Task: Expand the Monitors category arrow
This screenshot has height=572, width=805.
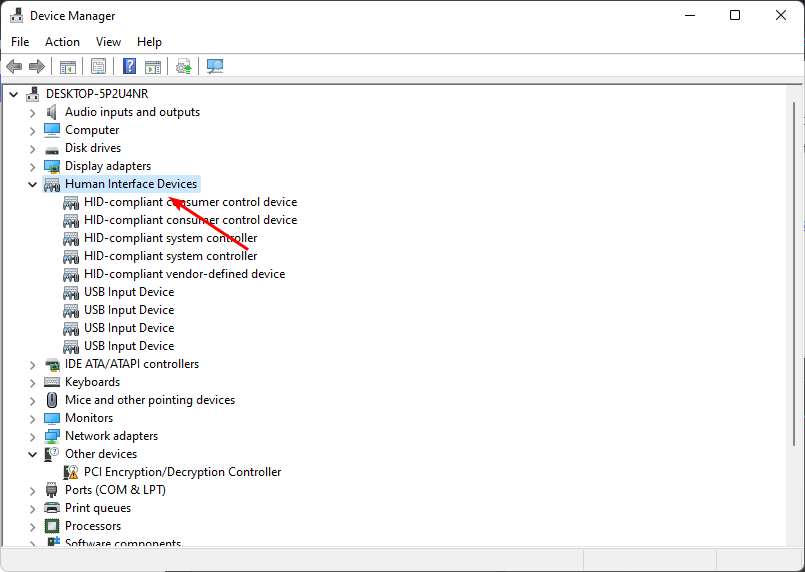Action: click(32, 418)
